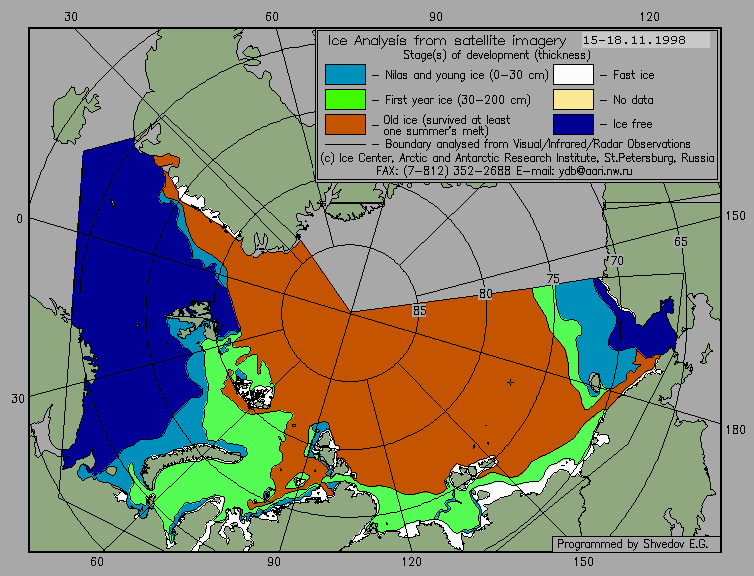
Task: Click the 'First year ice (30-200 cm)' label
Action: tap(458, 100)
